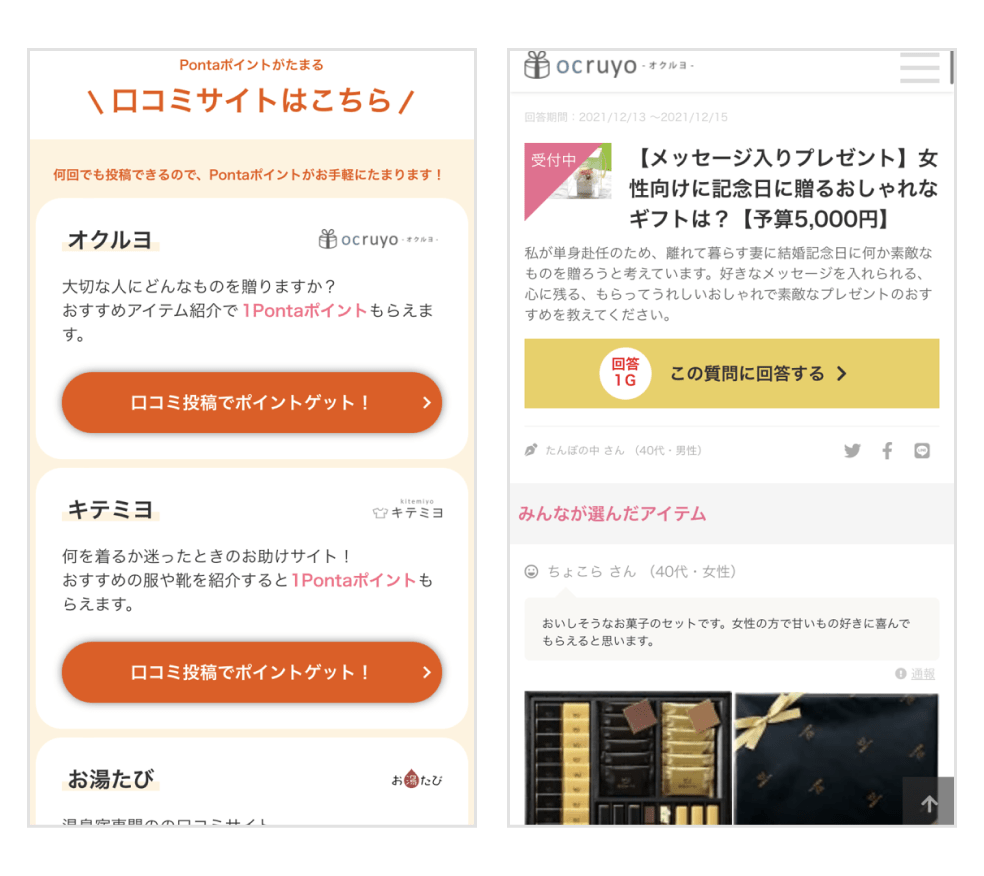Click the orange button in the キテミヨ card
The height and width of the screenshot is (876, 984).
coord(252,672)
